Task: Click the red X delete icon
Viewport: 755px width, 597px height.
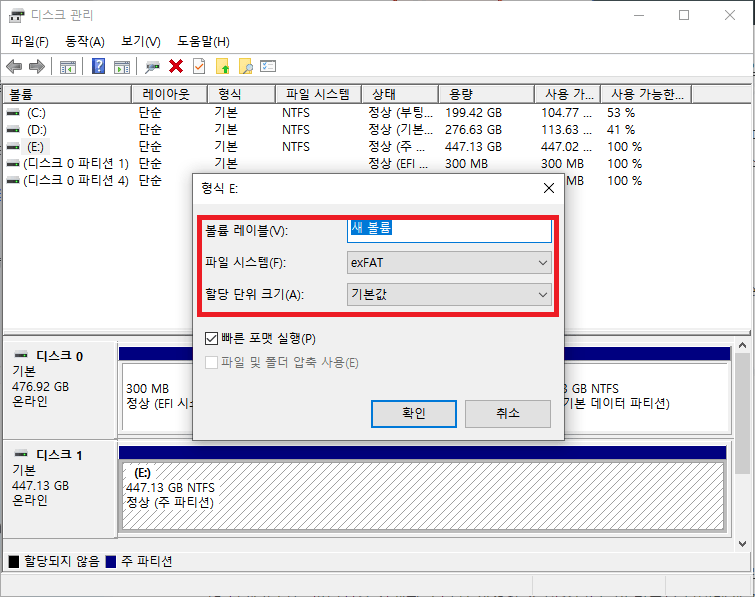Action: pyautogui.click(x=176, y=66)
